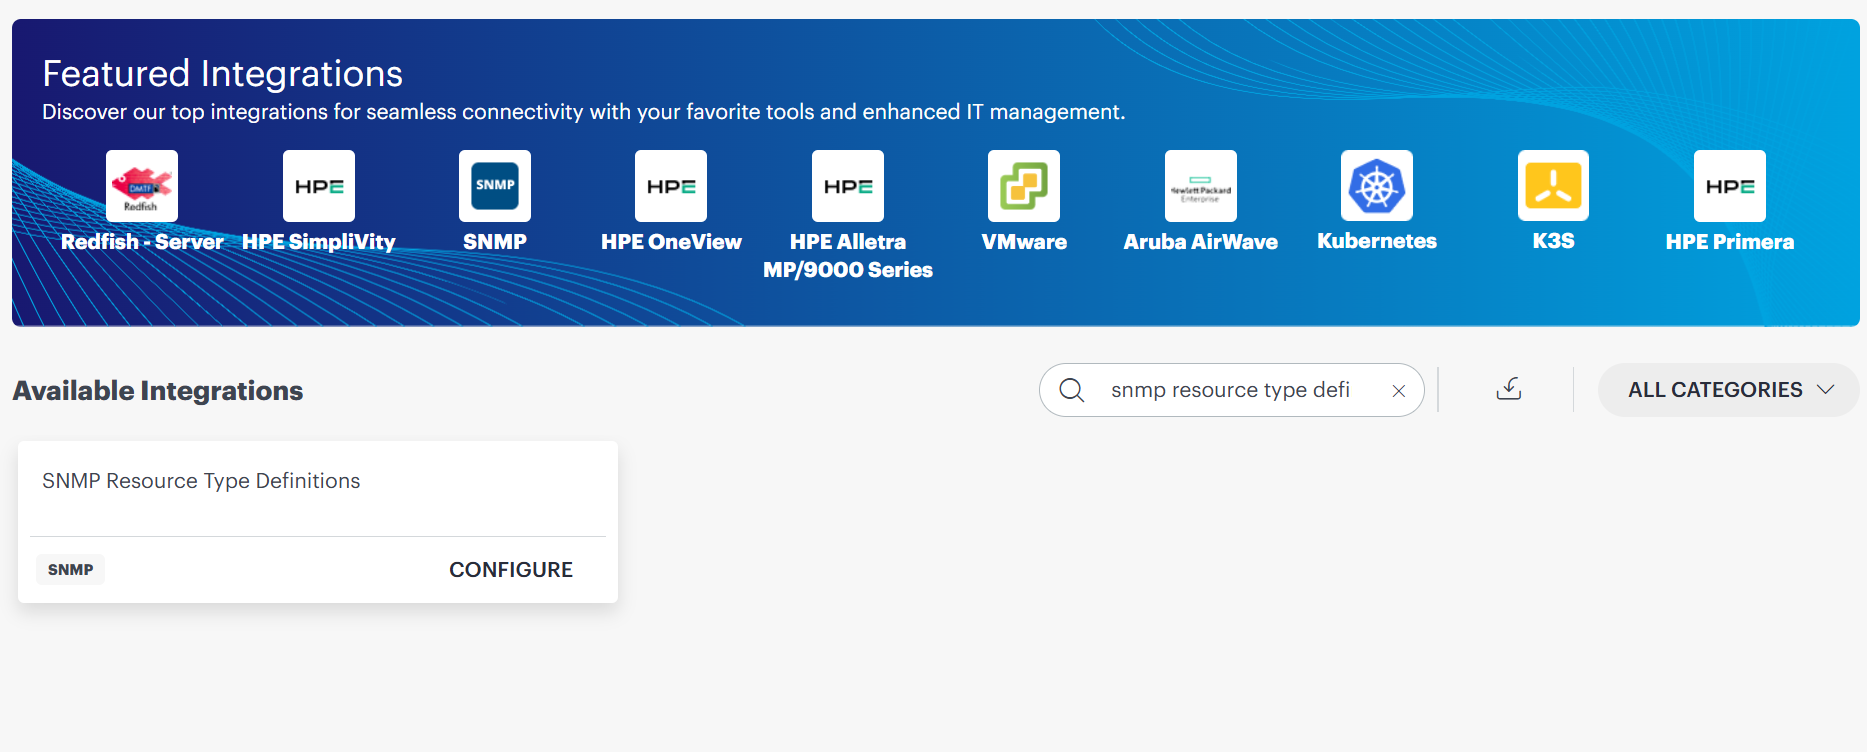Clear the search field with X
1867x752 pixels.
[x=1399, y=391]
